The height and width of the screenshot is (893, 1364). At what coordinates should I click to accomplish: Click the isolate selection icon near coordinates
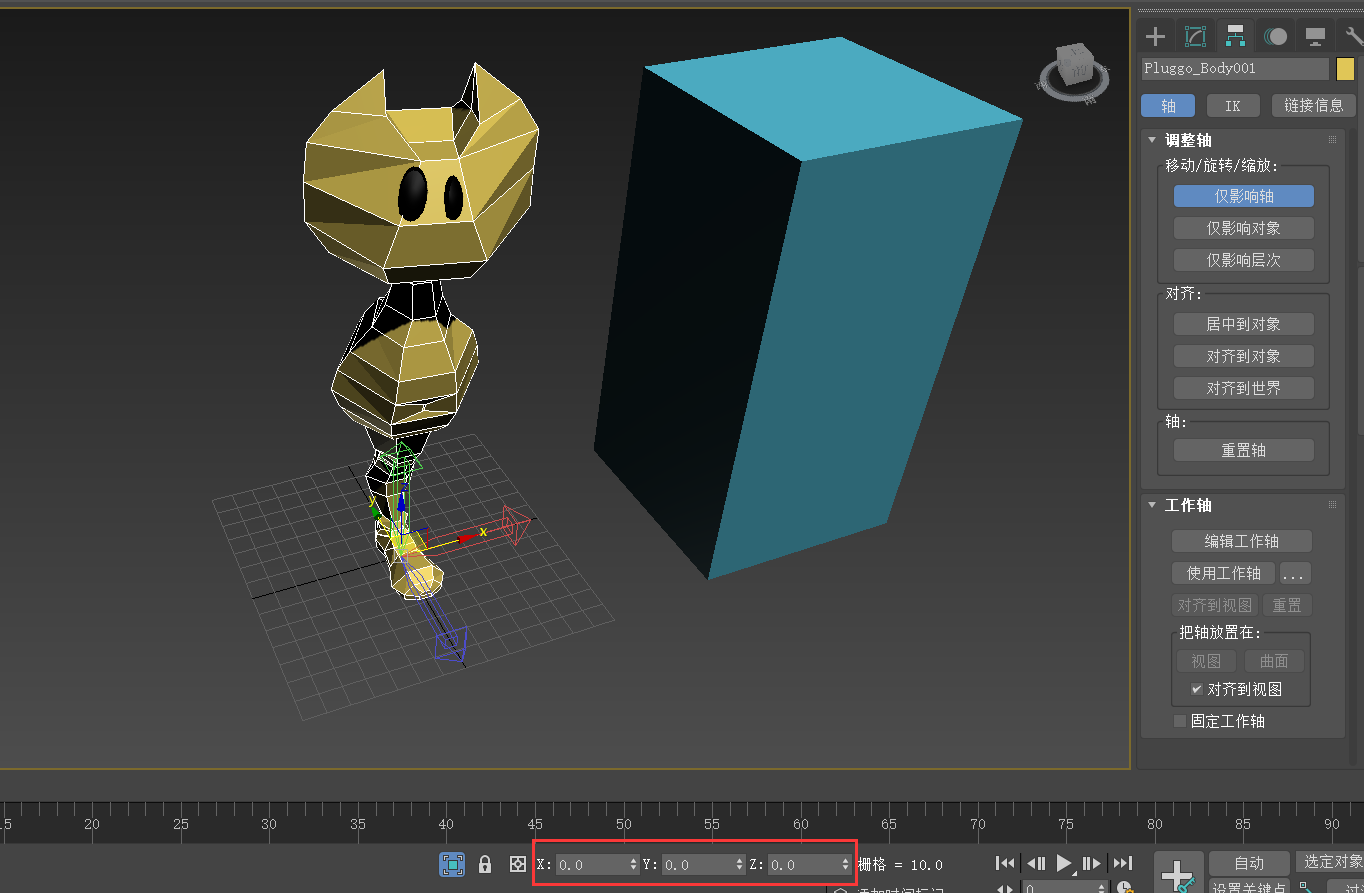[452, 864]
